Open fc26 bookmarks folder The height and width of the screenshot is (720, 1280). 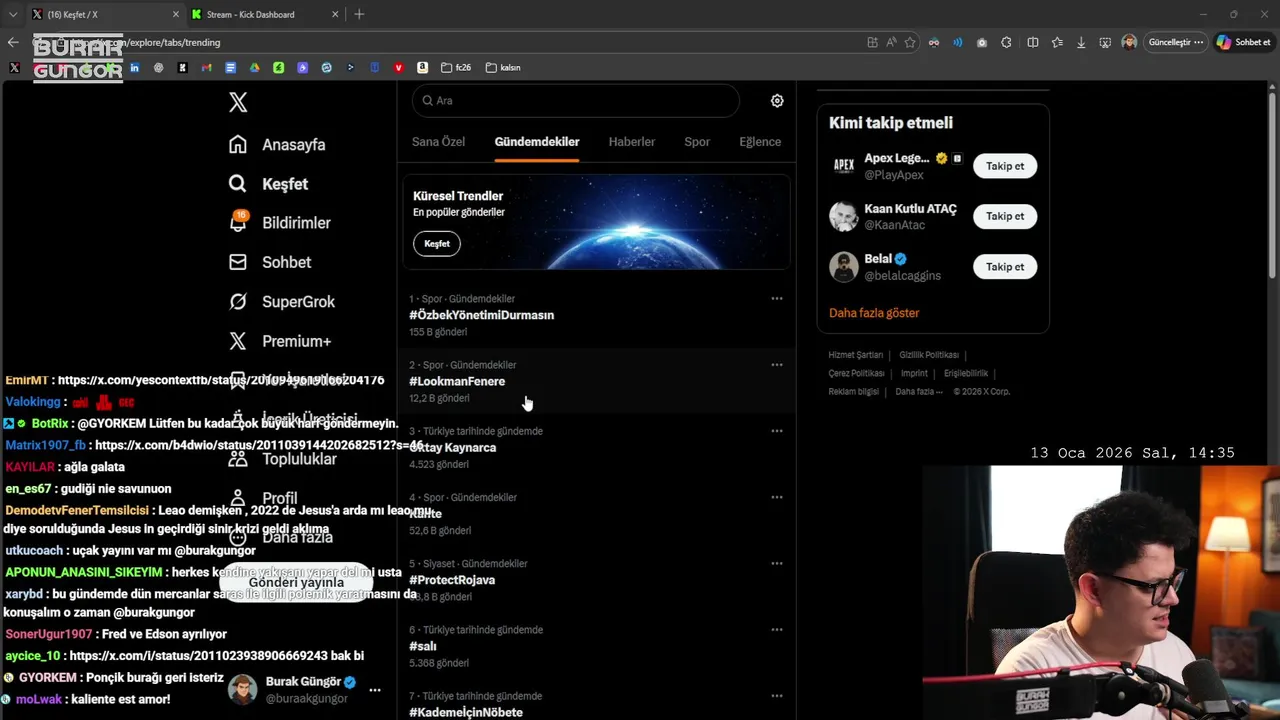[x=456, y=68]
